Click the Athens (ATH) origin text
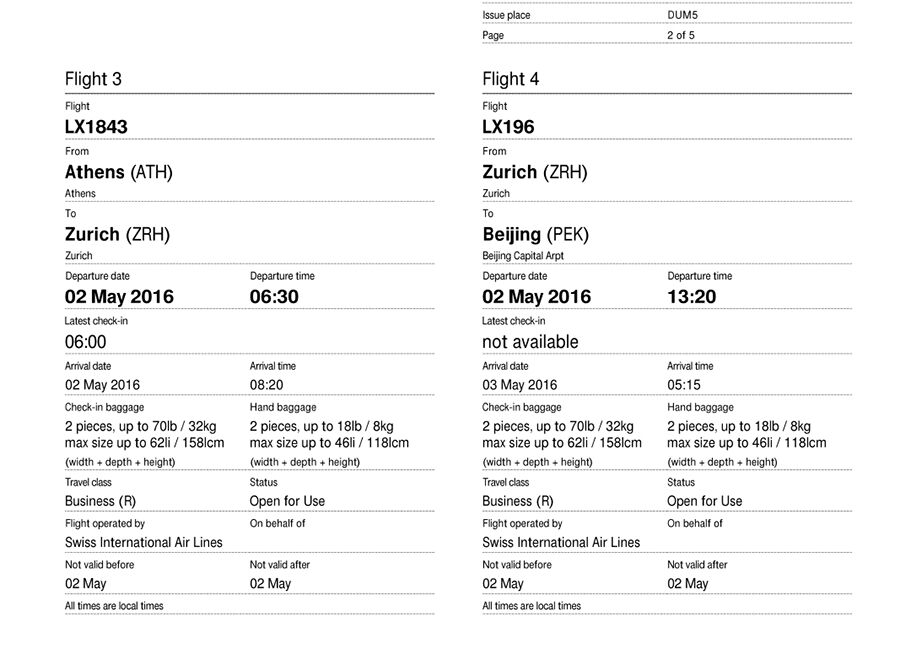Viewport: 910px width, 669px height. 118,172
